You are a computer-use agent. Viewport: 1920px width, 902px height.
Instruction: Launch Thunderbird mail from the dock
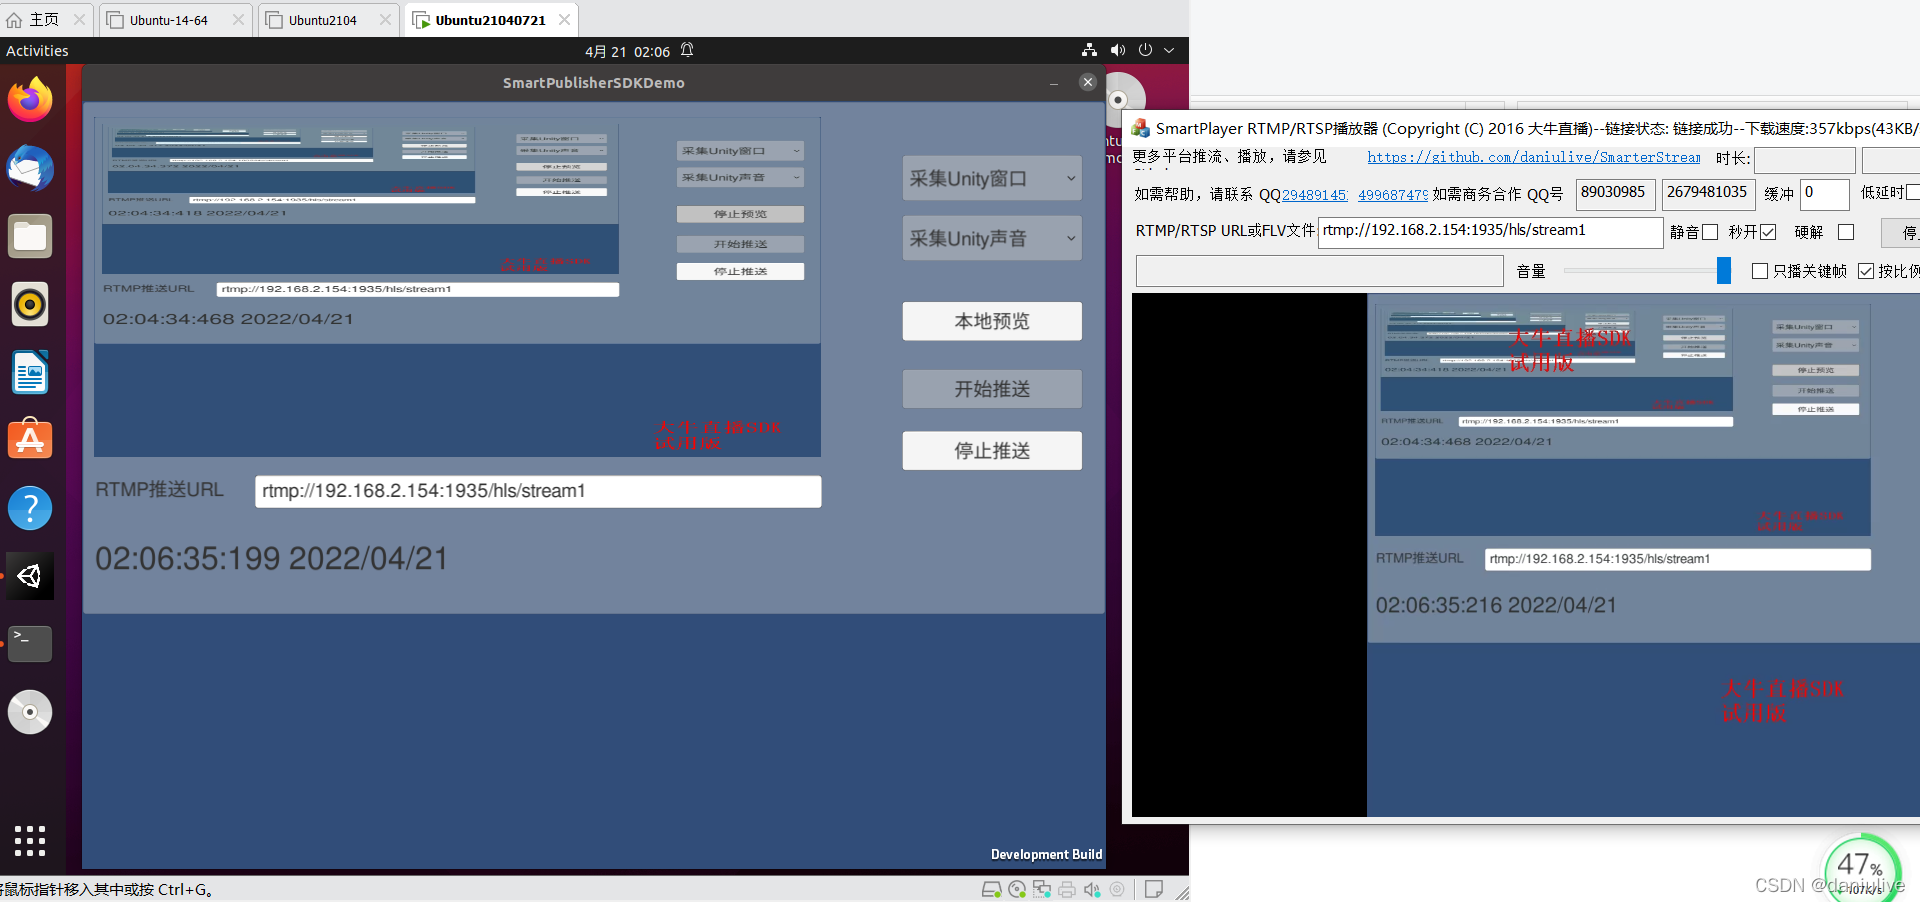coord(30,168)
